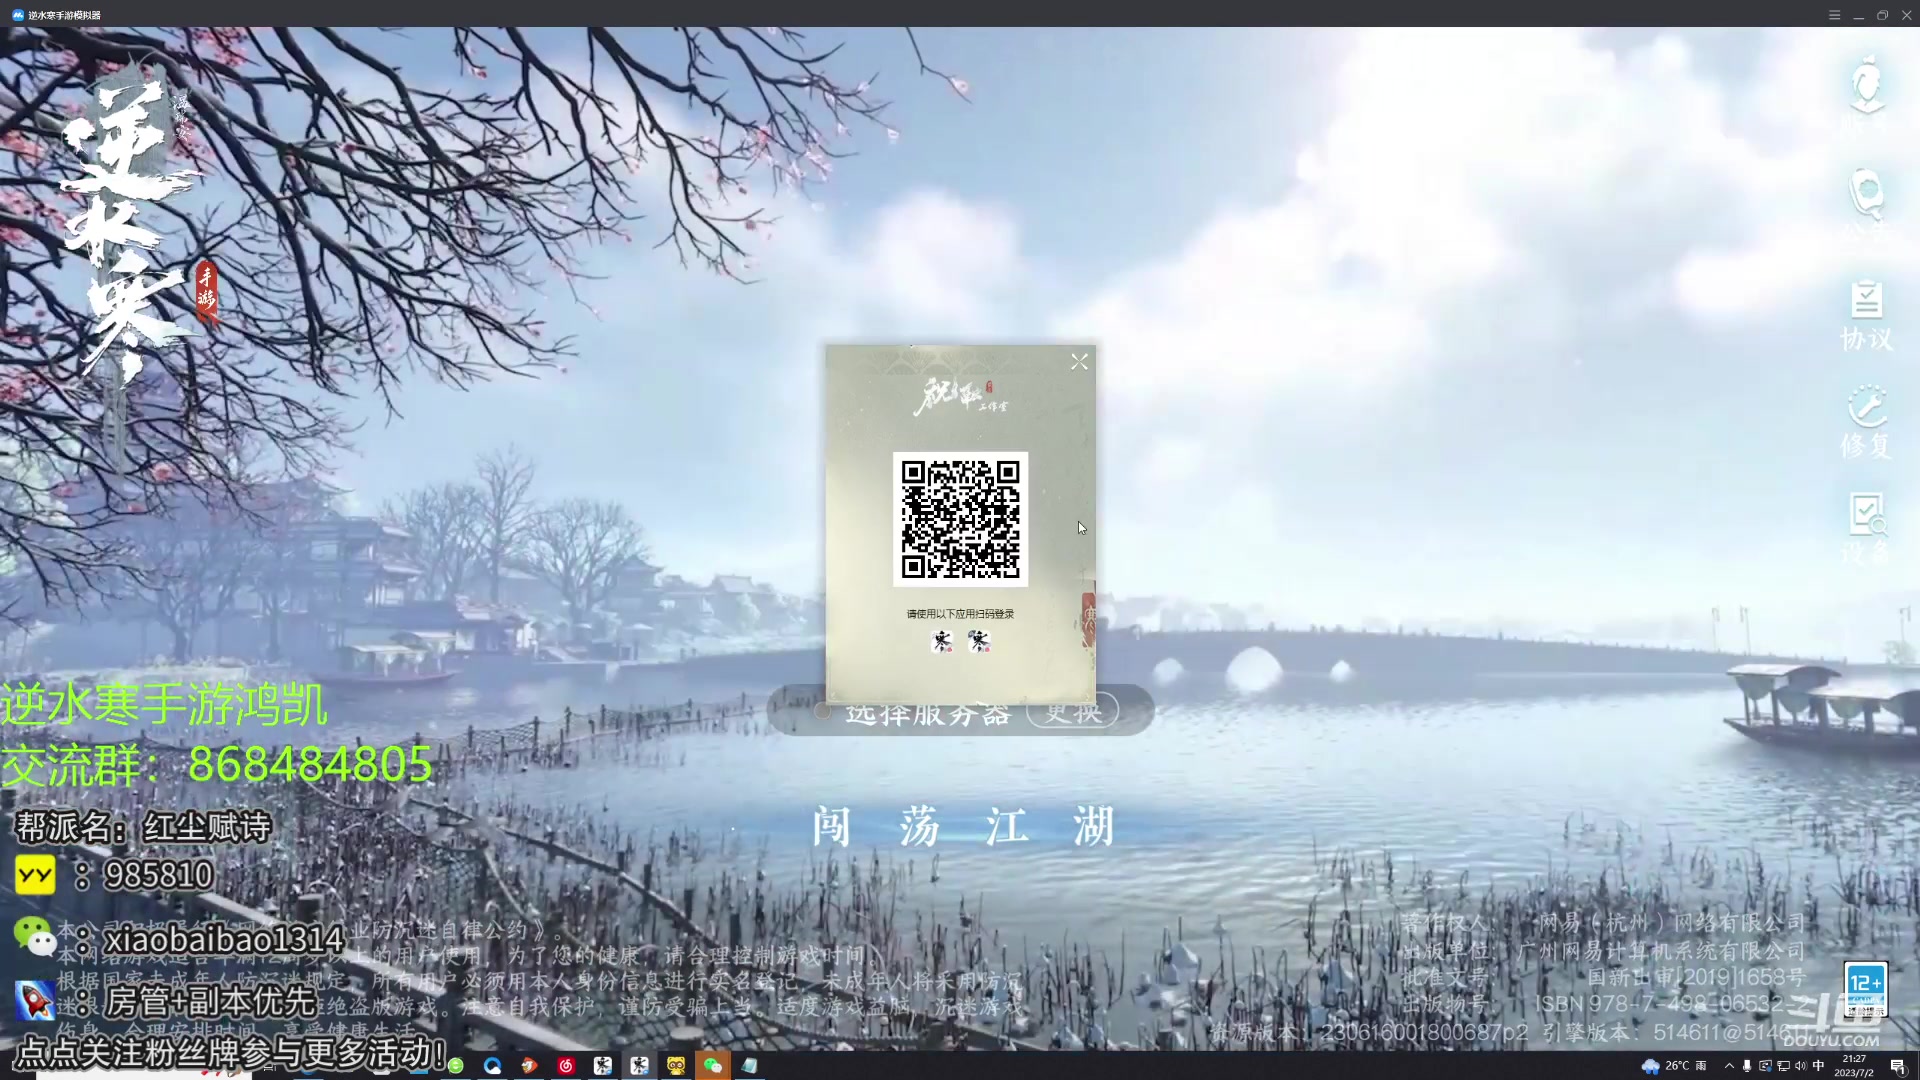Click the emulator app icon in title bar

point(17,15)
